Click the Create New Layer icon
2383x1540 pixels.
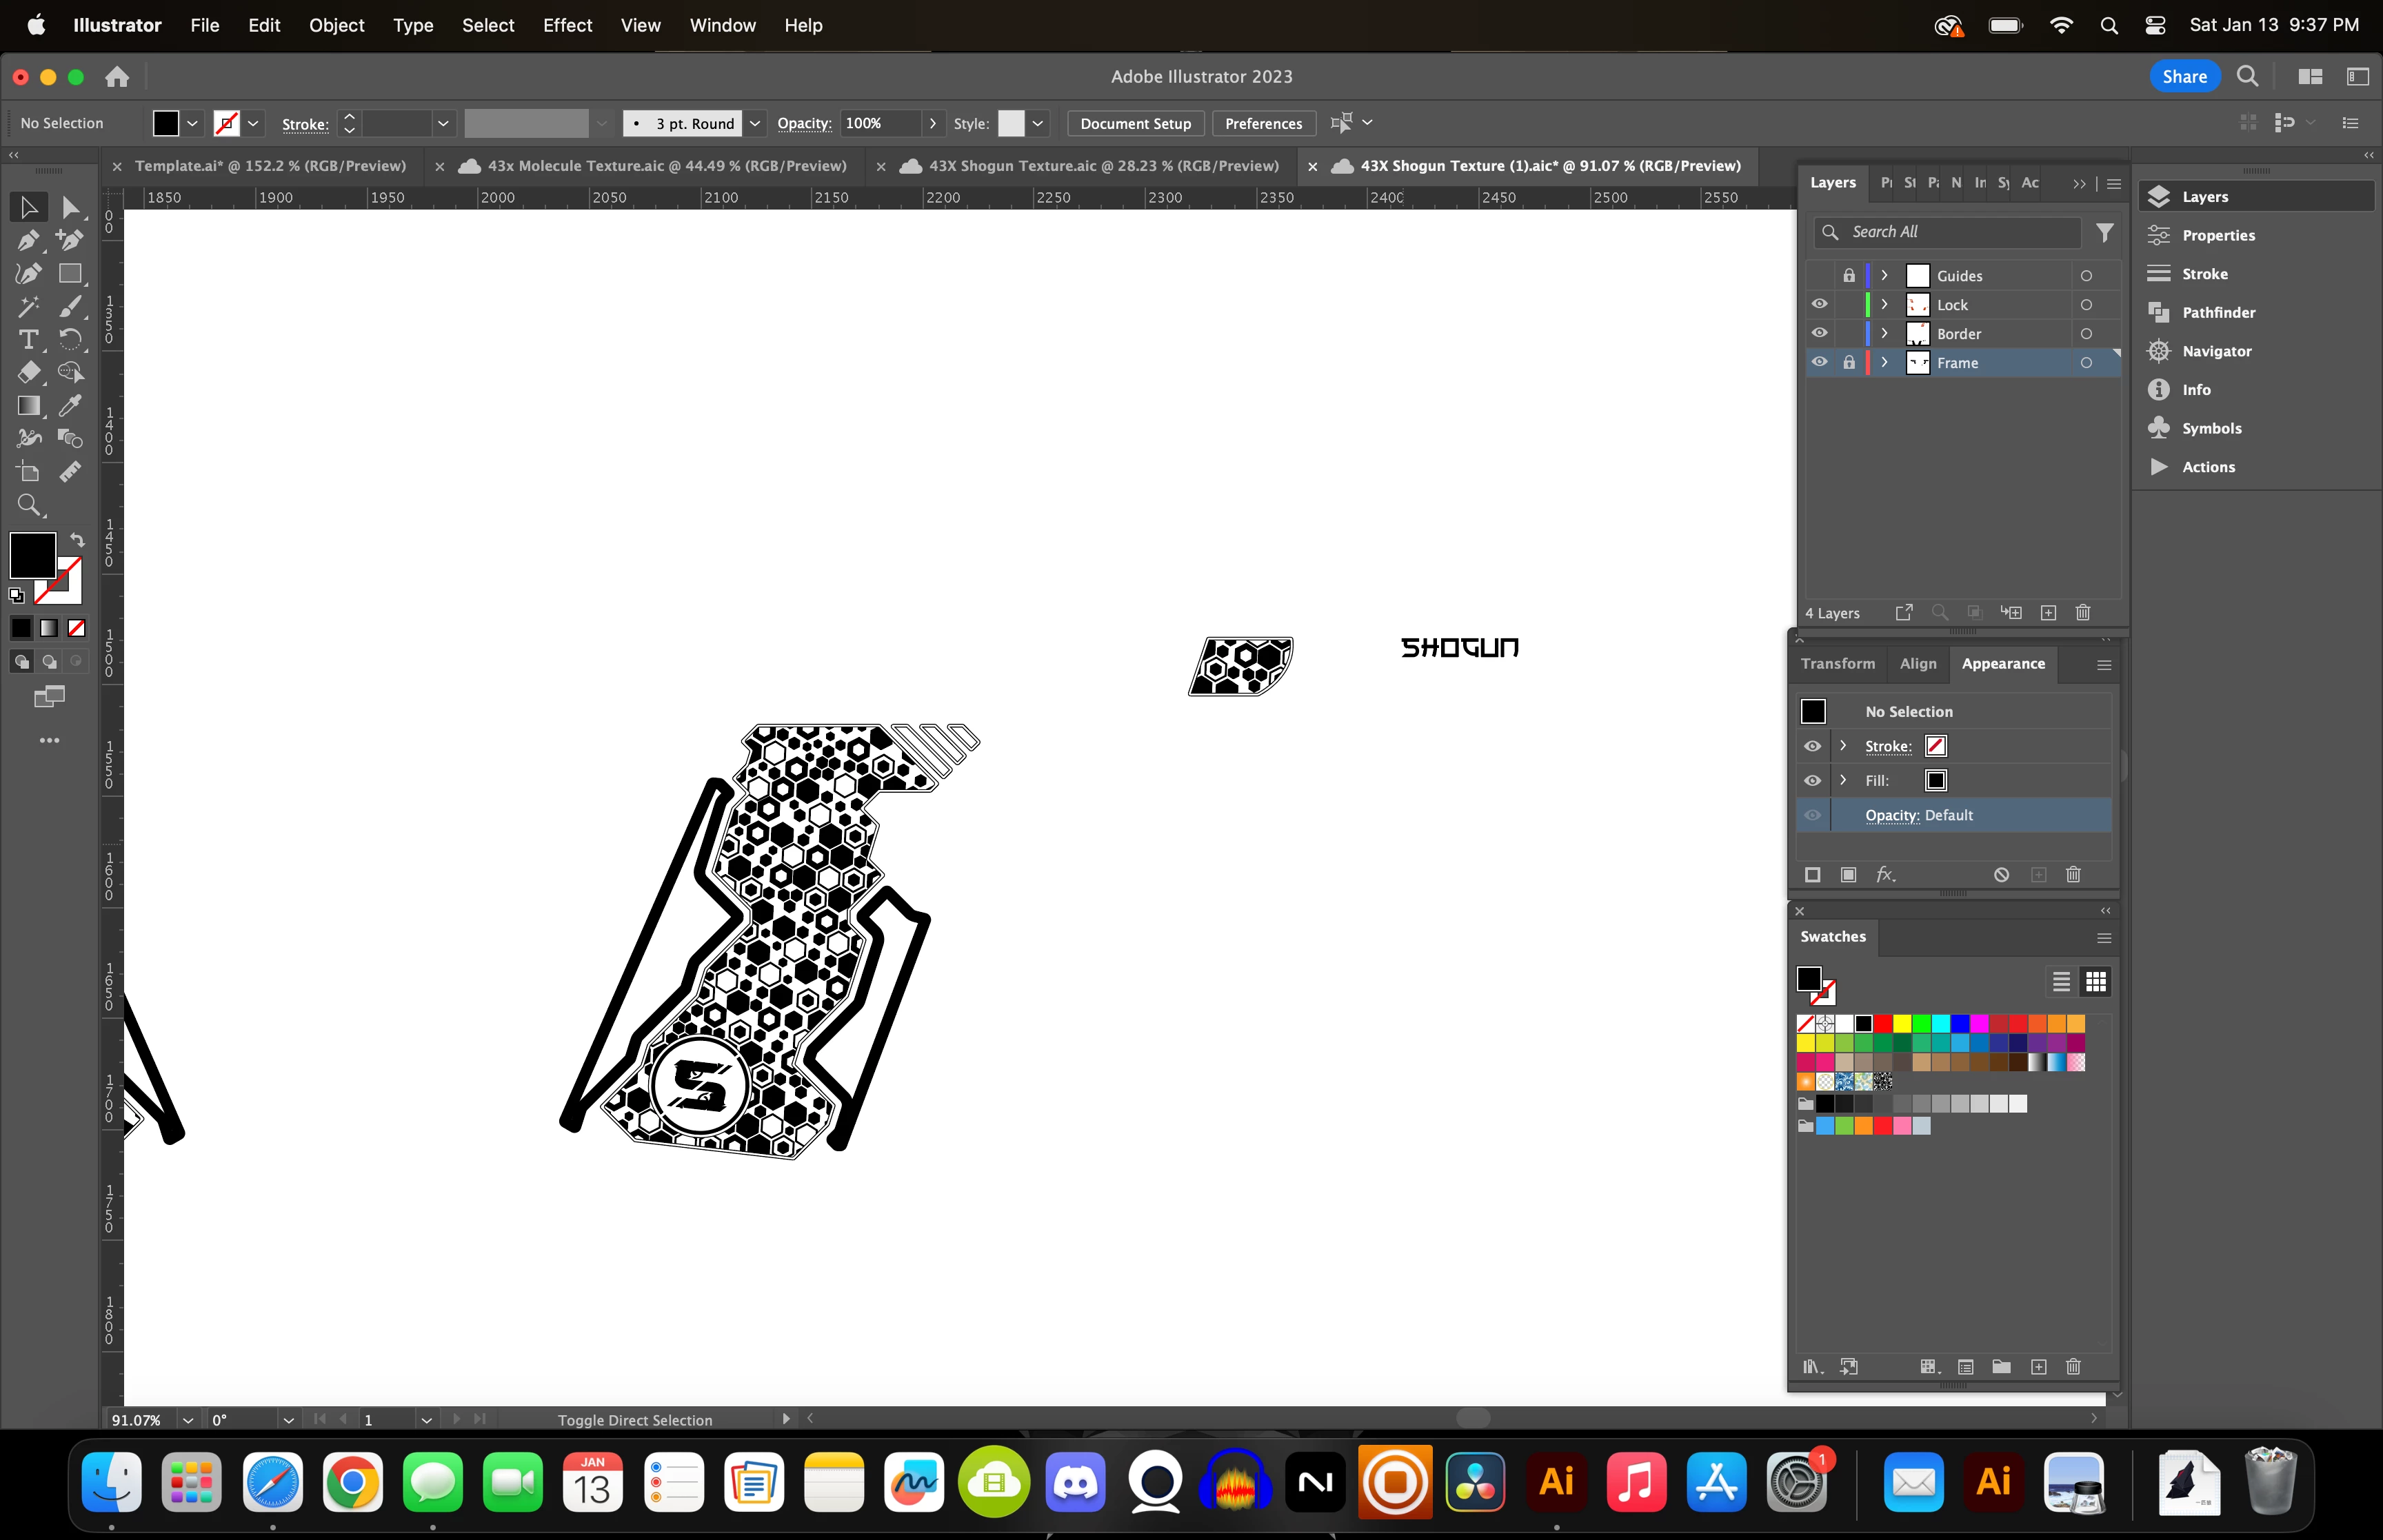point(2048,613)
